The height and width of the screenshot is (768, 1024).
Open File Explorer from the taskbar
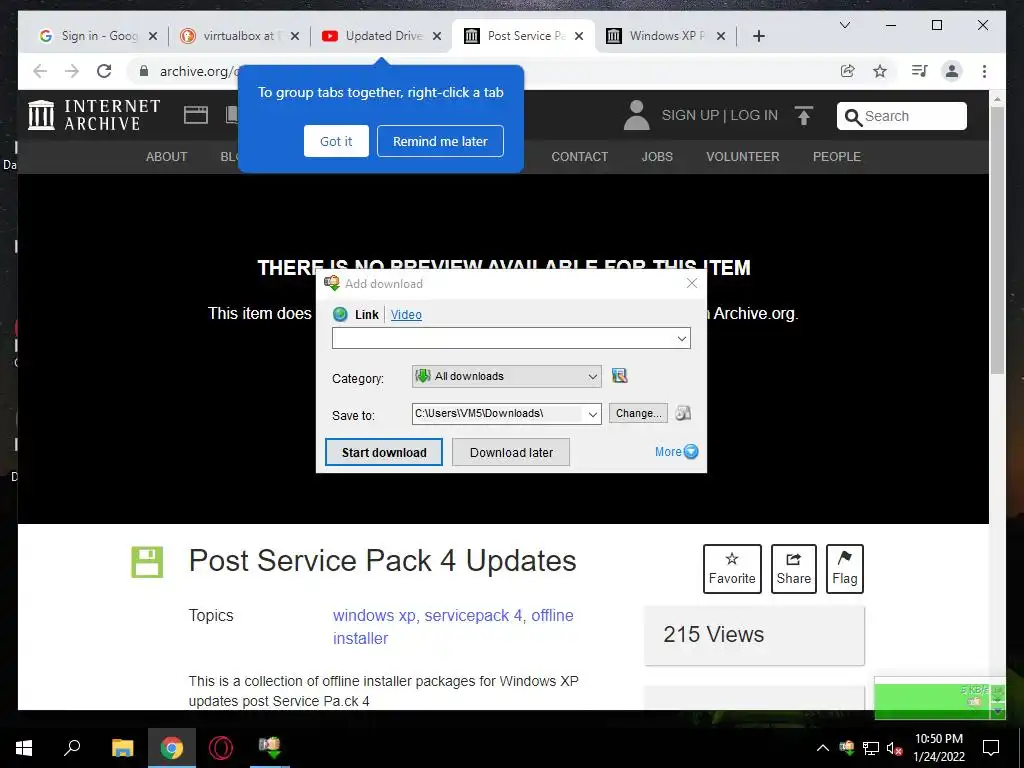coord(122,748)
